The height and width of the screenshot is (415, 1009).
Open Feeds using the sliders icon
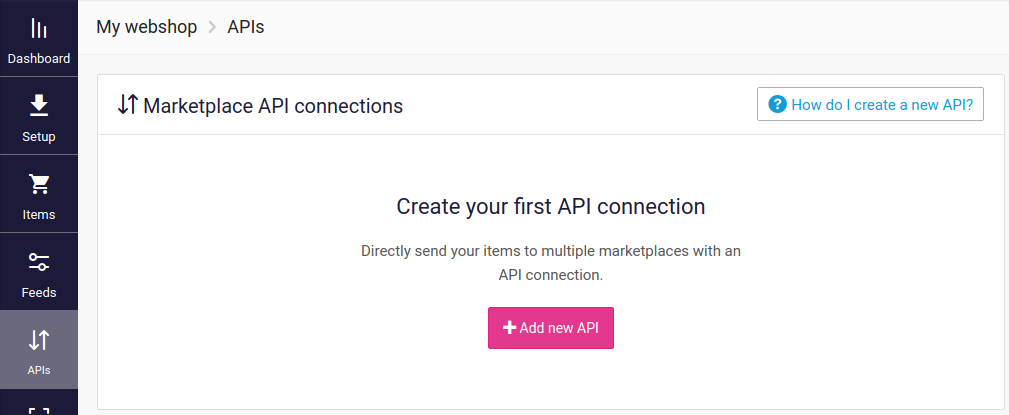39,262
